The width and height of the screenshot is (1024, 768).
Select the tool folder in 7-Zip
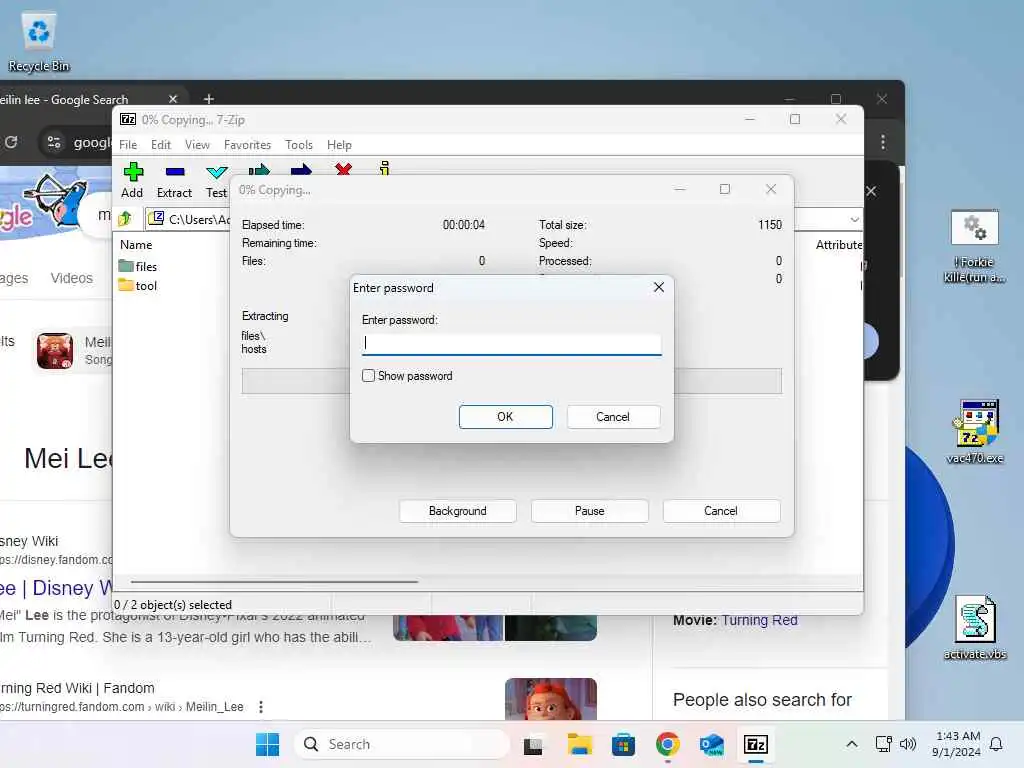[x=138, y=285]
